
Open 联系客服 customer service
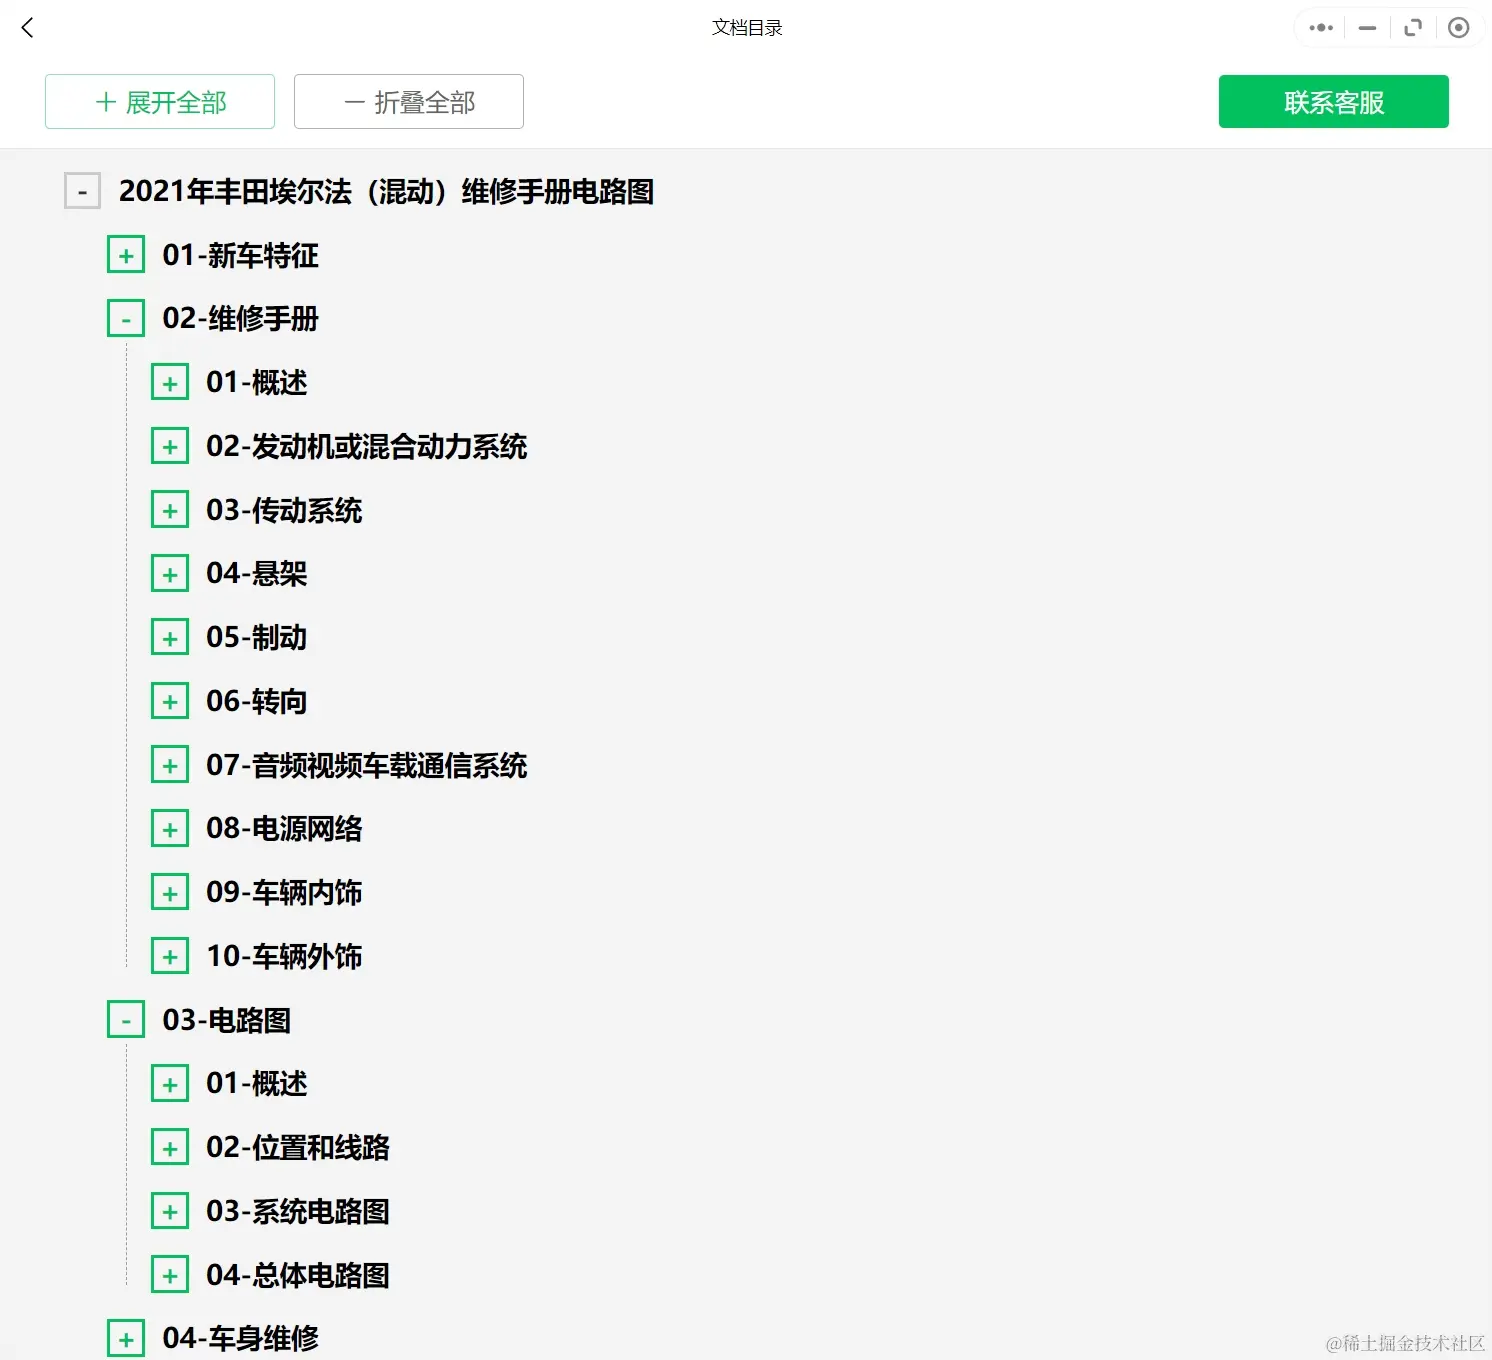(1333, 101)
